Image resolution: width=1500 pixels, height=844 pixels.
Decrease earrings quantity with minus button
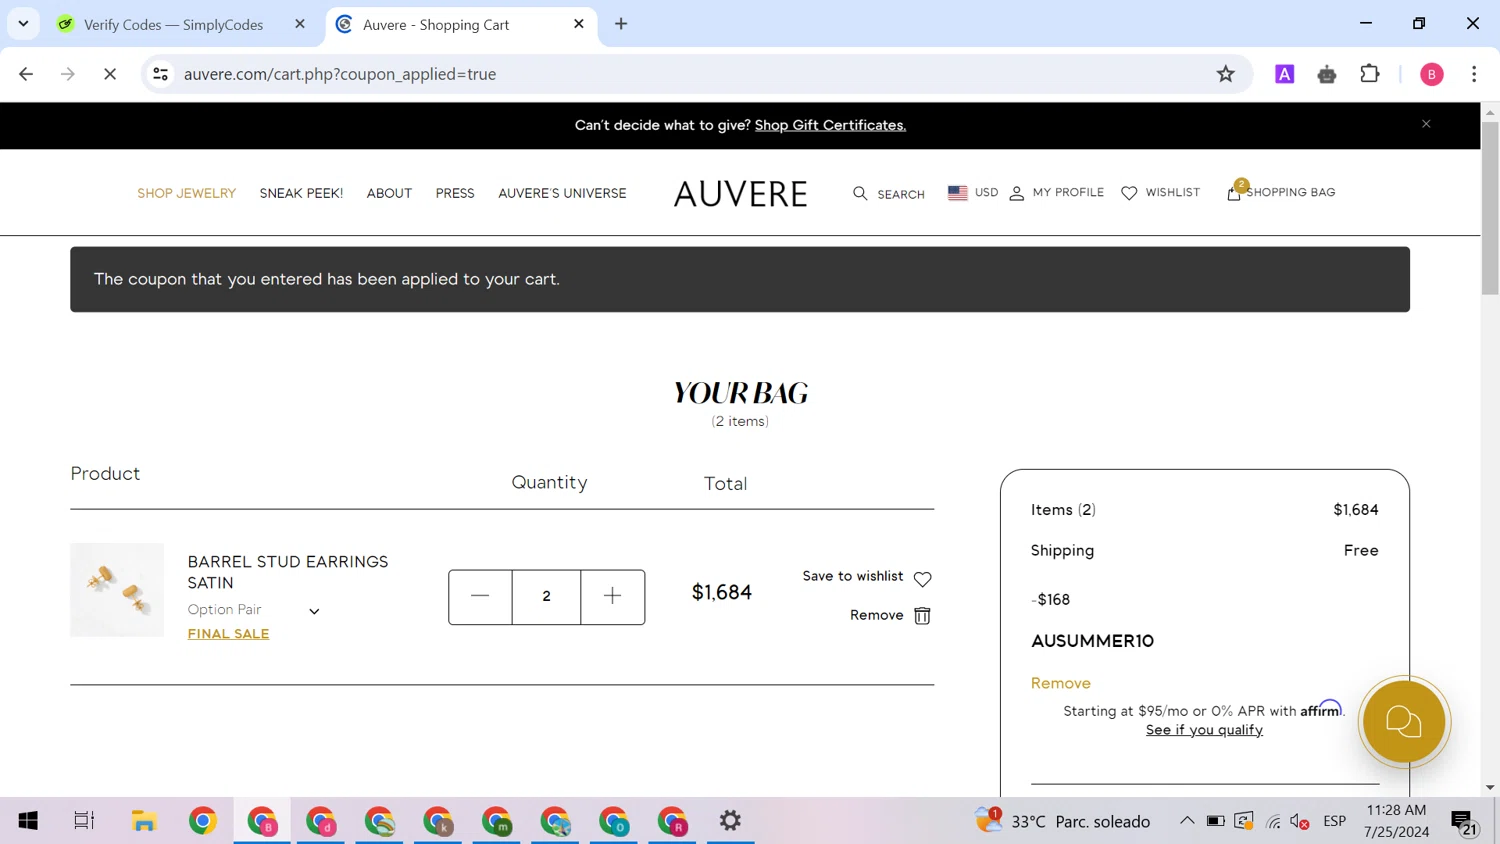pos(480,597)
